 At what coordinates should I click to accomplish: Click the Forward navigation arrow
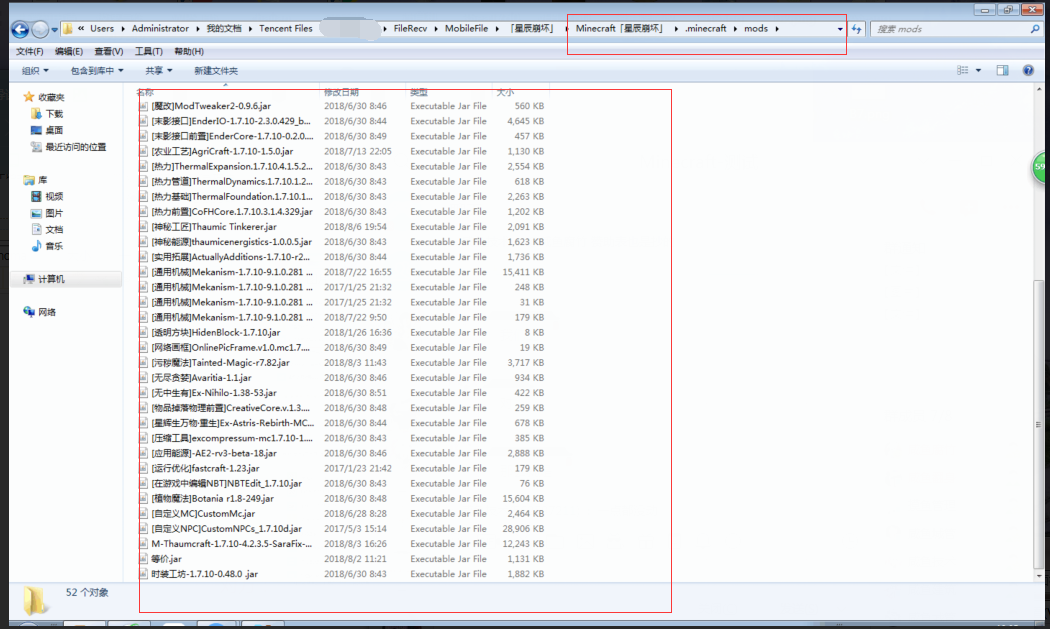(41, 30)
